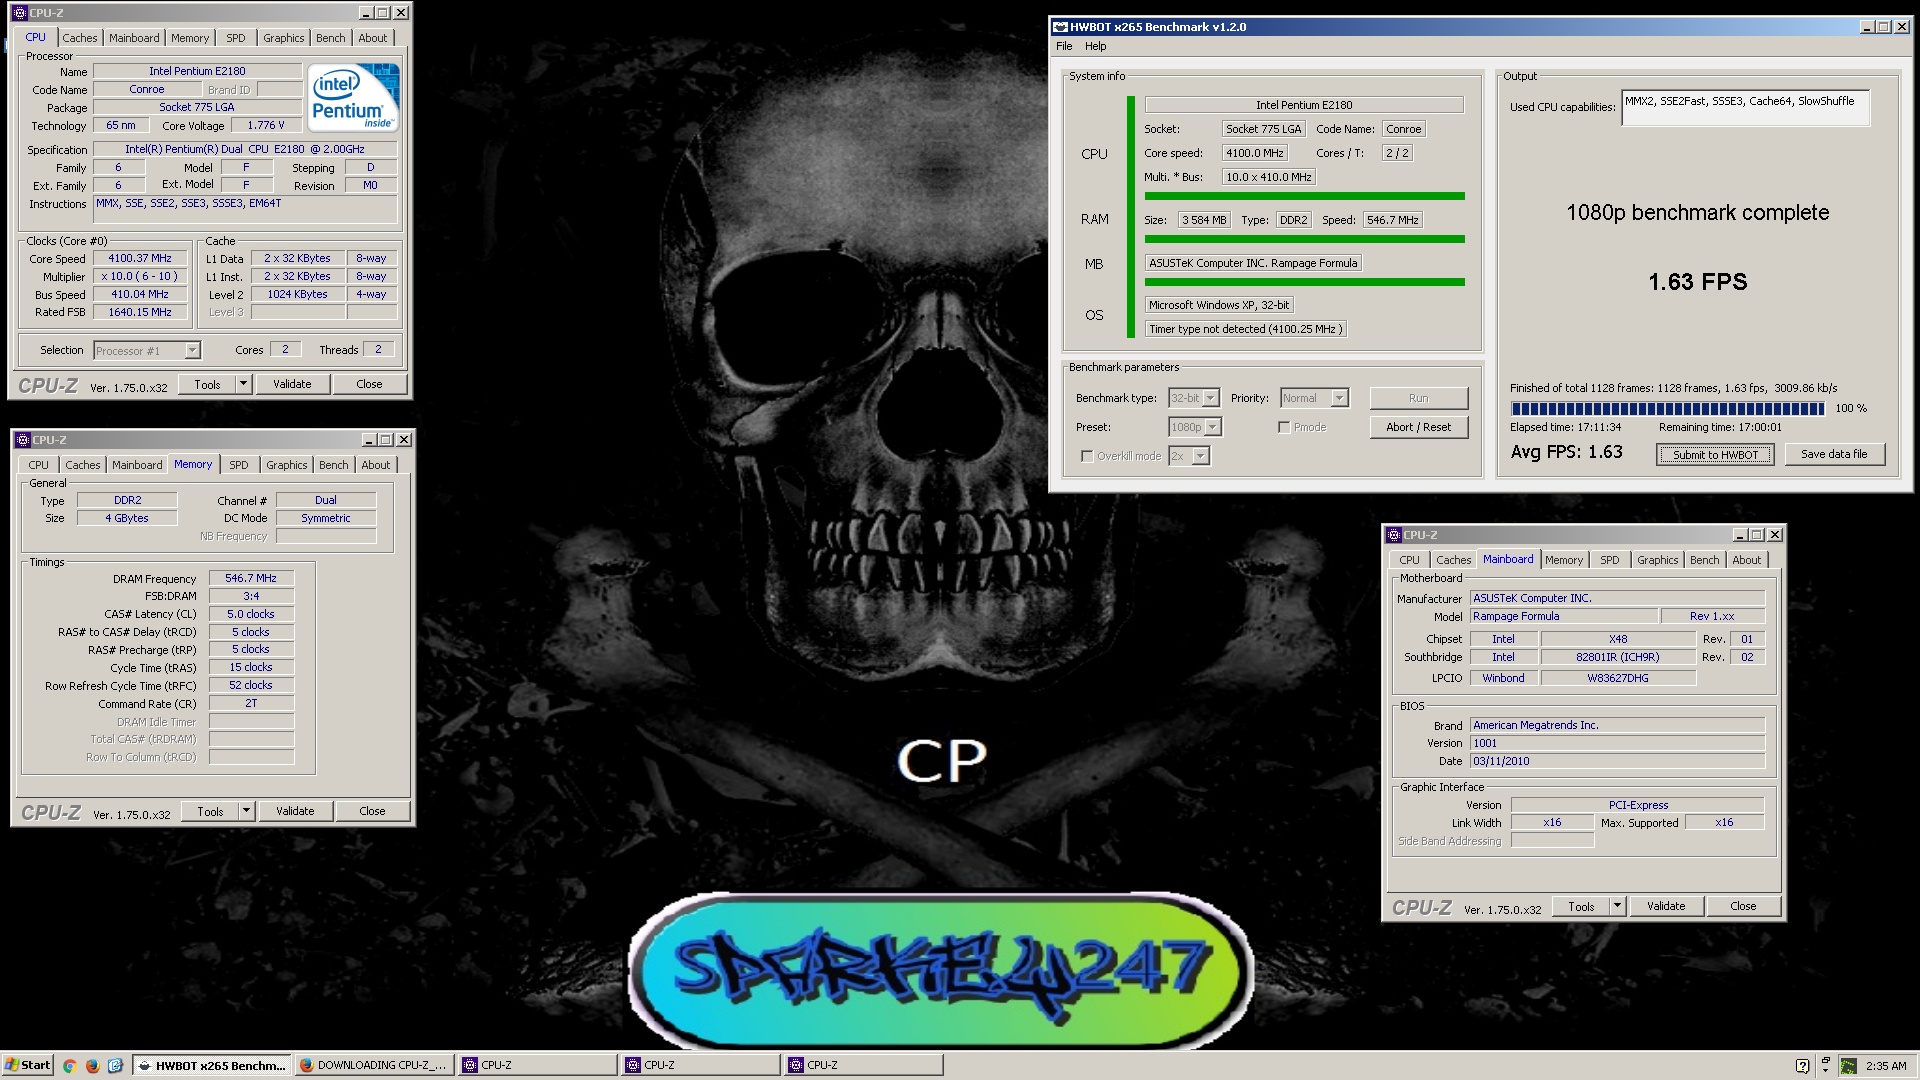
Task: Open Graphics tab in Memory CPU-Z window
Action: pyautogui.click(x=287, y=465)
